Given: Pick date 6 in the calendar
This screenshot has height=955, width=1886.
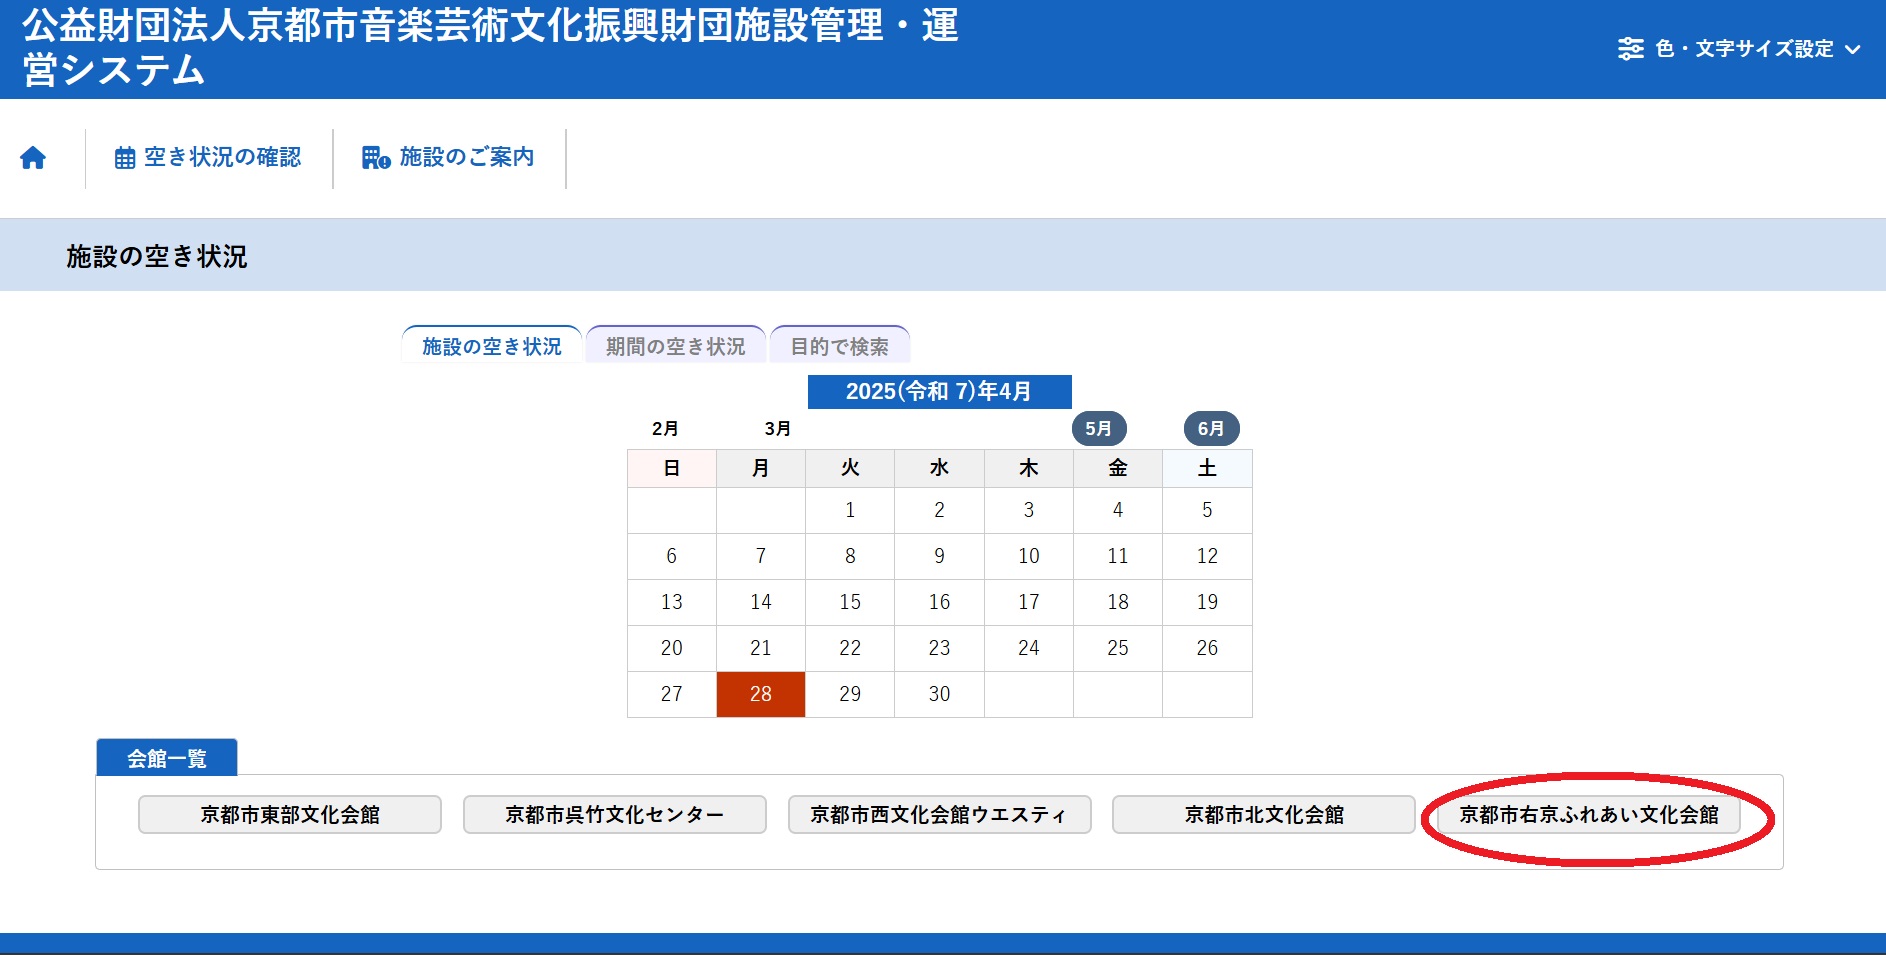Looking at the screenshot, I should (672, 556).
